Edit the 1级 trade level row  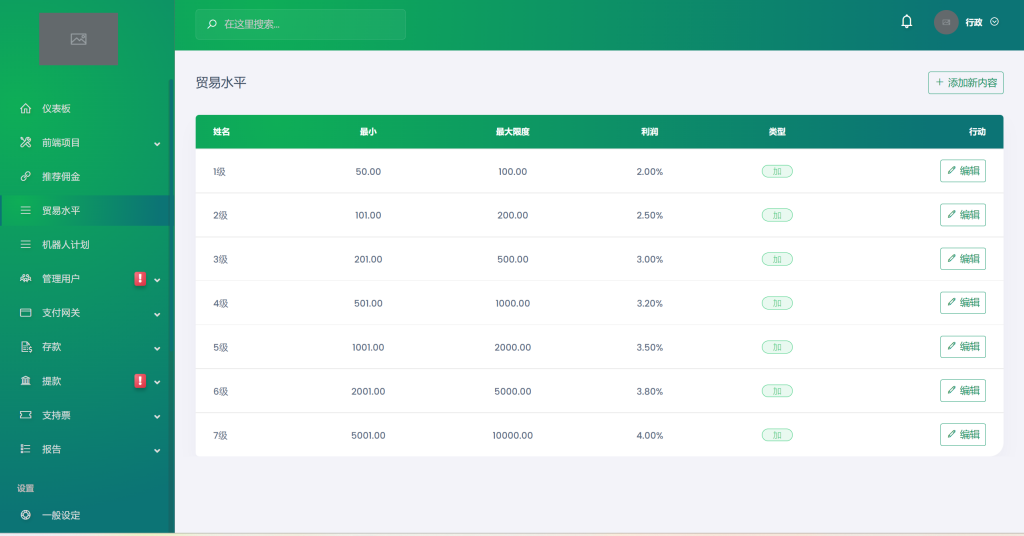[x=962, y=171]
